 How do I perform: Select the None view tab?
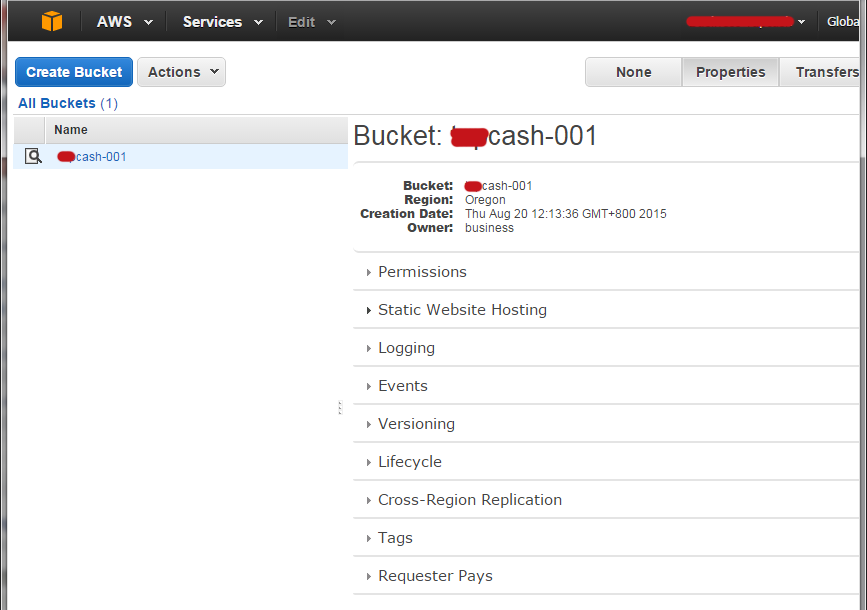pyautogui.click(x=634, y=72)
